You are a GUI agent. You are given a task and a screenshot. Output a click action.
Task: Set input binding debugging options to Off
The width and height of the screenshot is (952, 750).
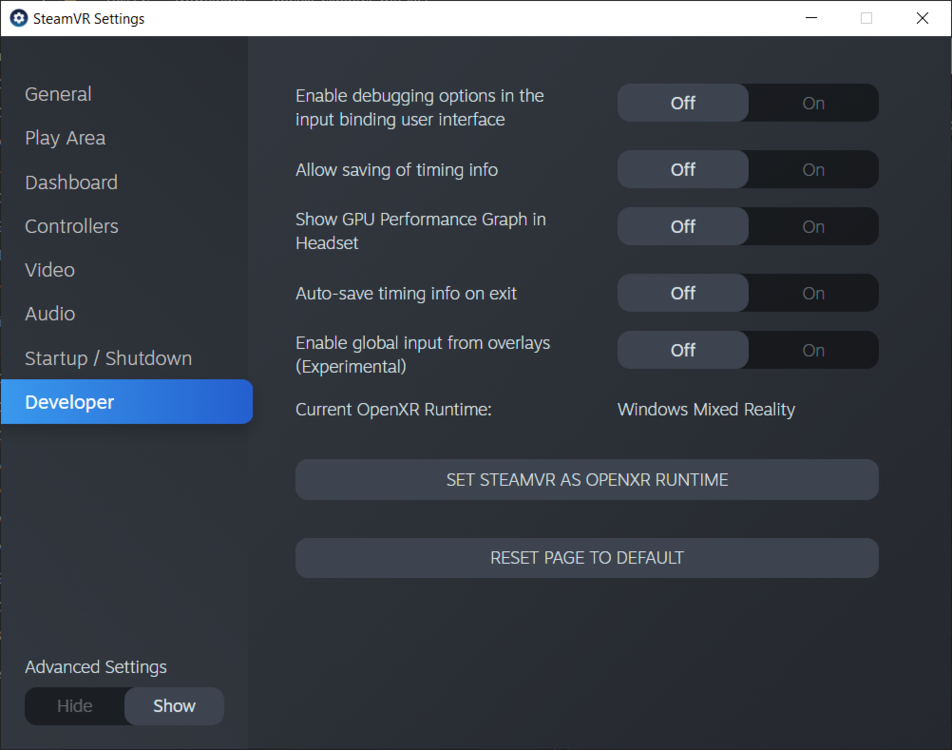pyautogui.click(x=683, y=103)
